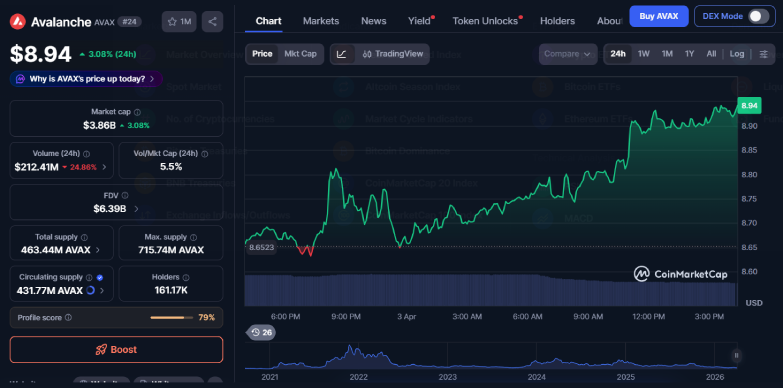Viewport: 783px width, 388px height.
Task: Expand Total supply details chevron
Action: click(x=97, y=250)
